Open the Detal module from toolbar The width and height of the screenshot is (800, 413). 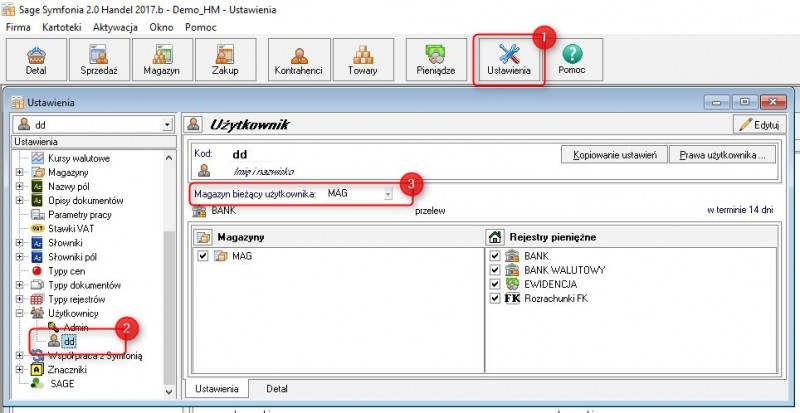tap(36, 60)
